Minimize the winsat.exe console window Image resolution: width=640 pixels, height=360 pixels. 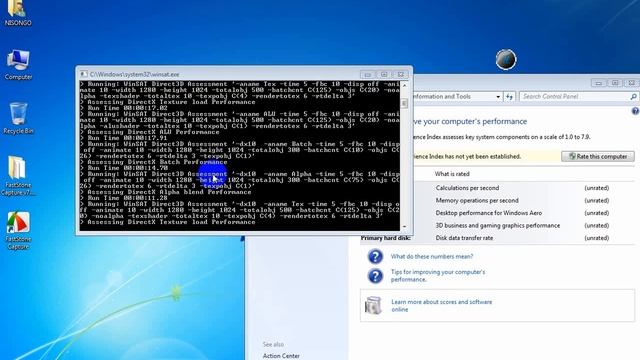(368, 74)
